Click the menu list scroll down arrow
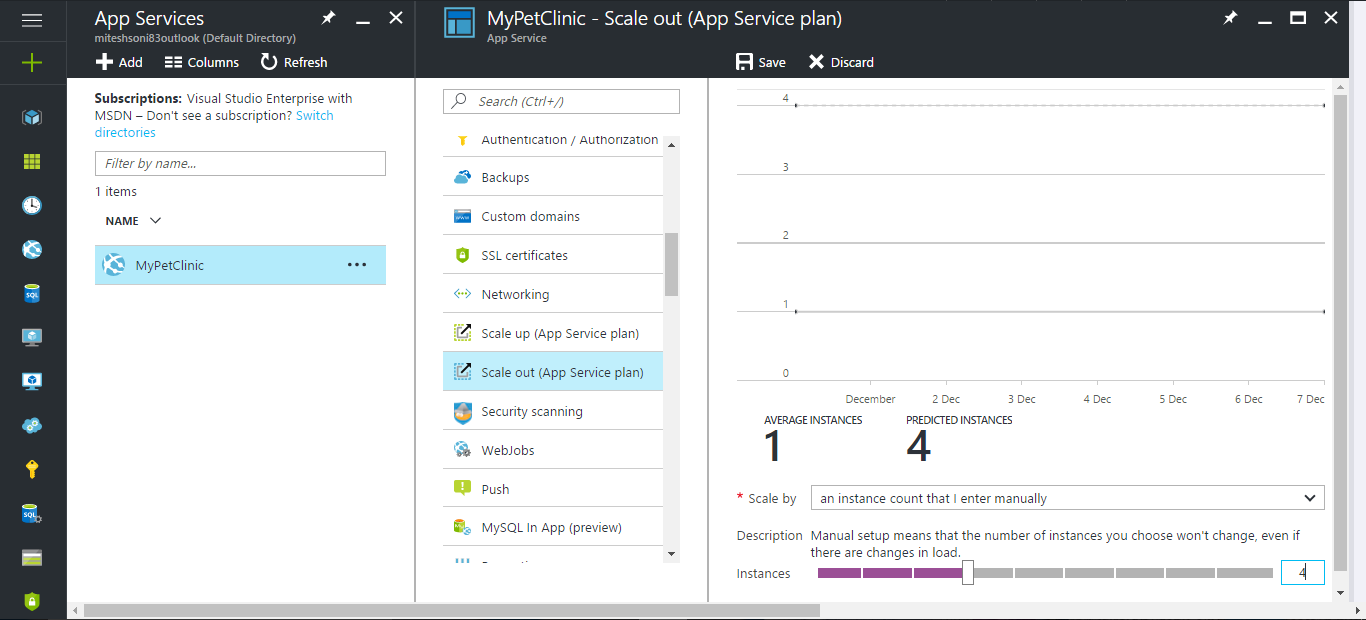 pyautogui.click(x=671, y=553)
